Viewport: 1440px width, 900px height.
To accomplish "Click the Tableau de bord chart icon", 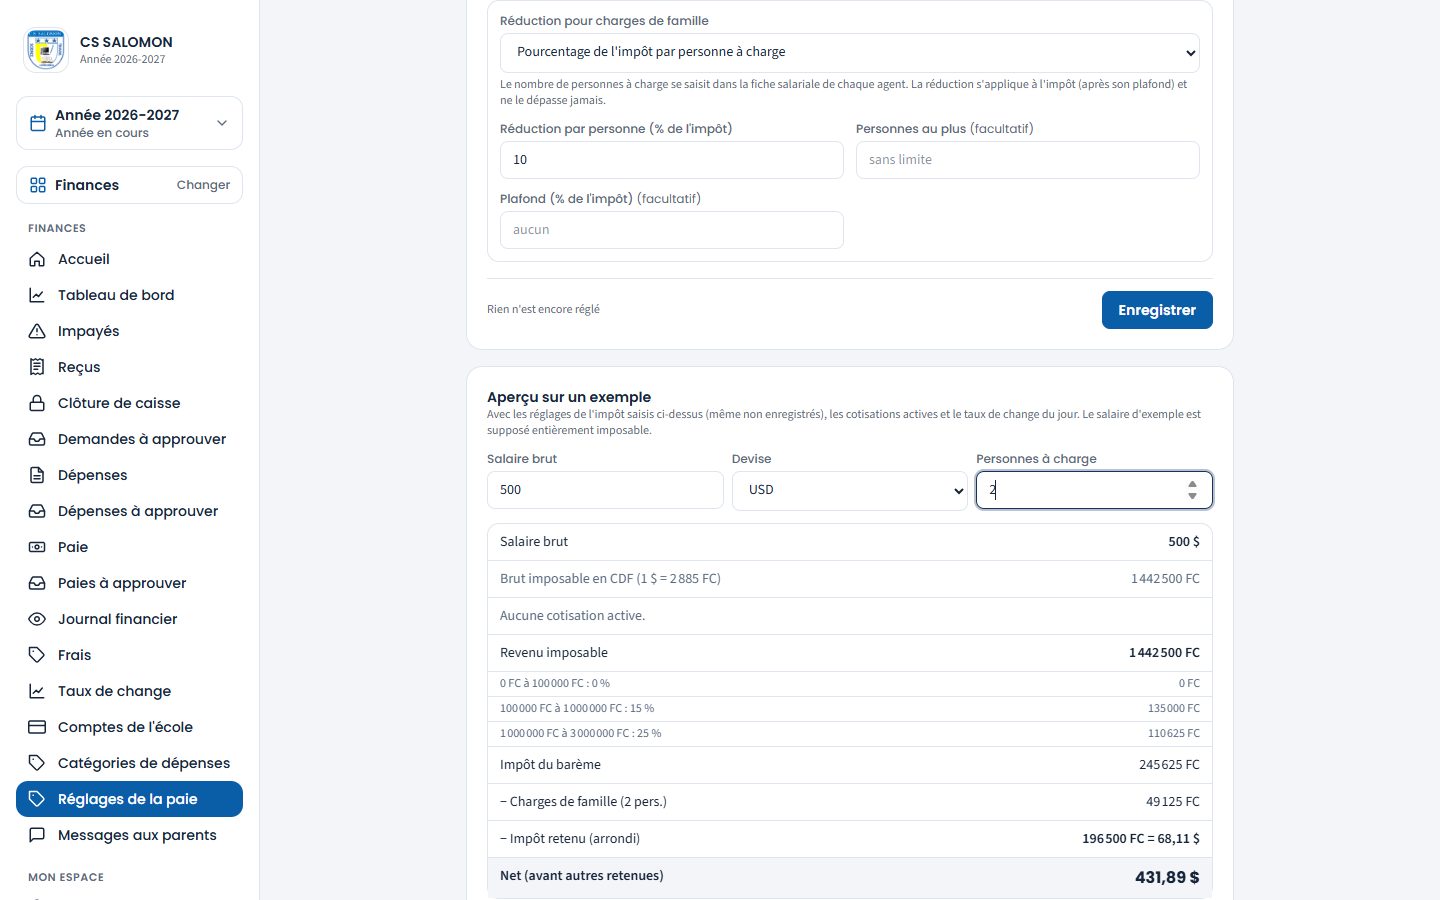I will 37,295.
